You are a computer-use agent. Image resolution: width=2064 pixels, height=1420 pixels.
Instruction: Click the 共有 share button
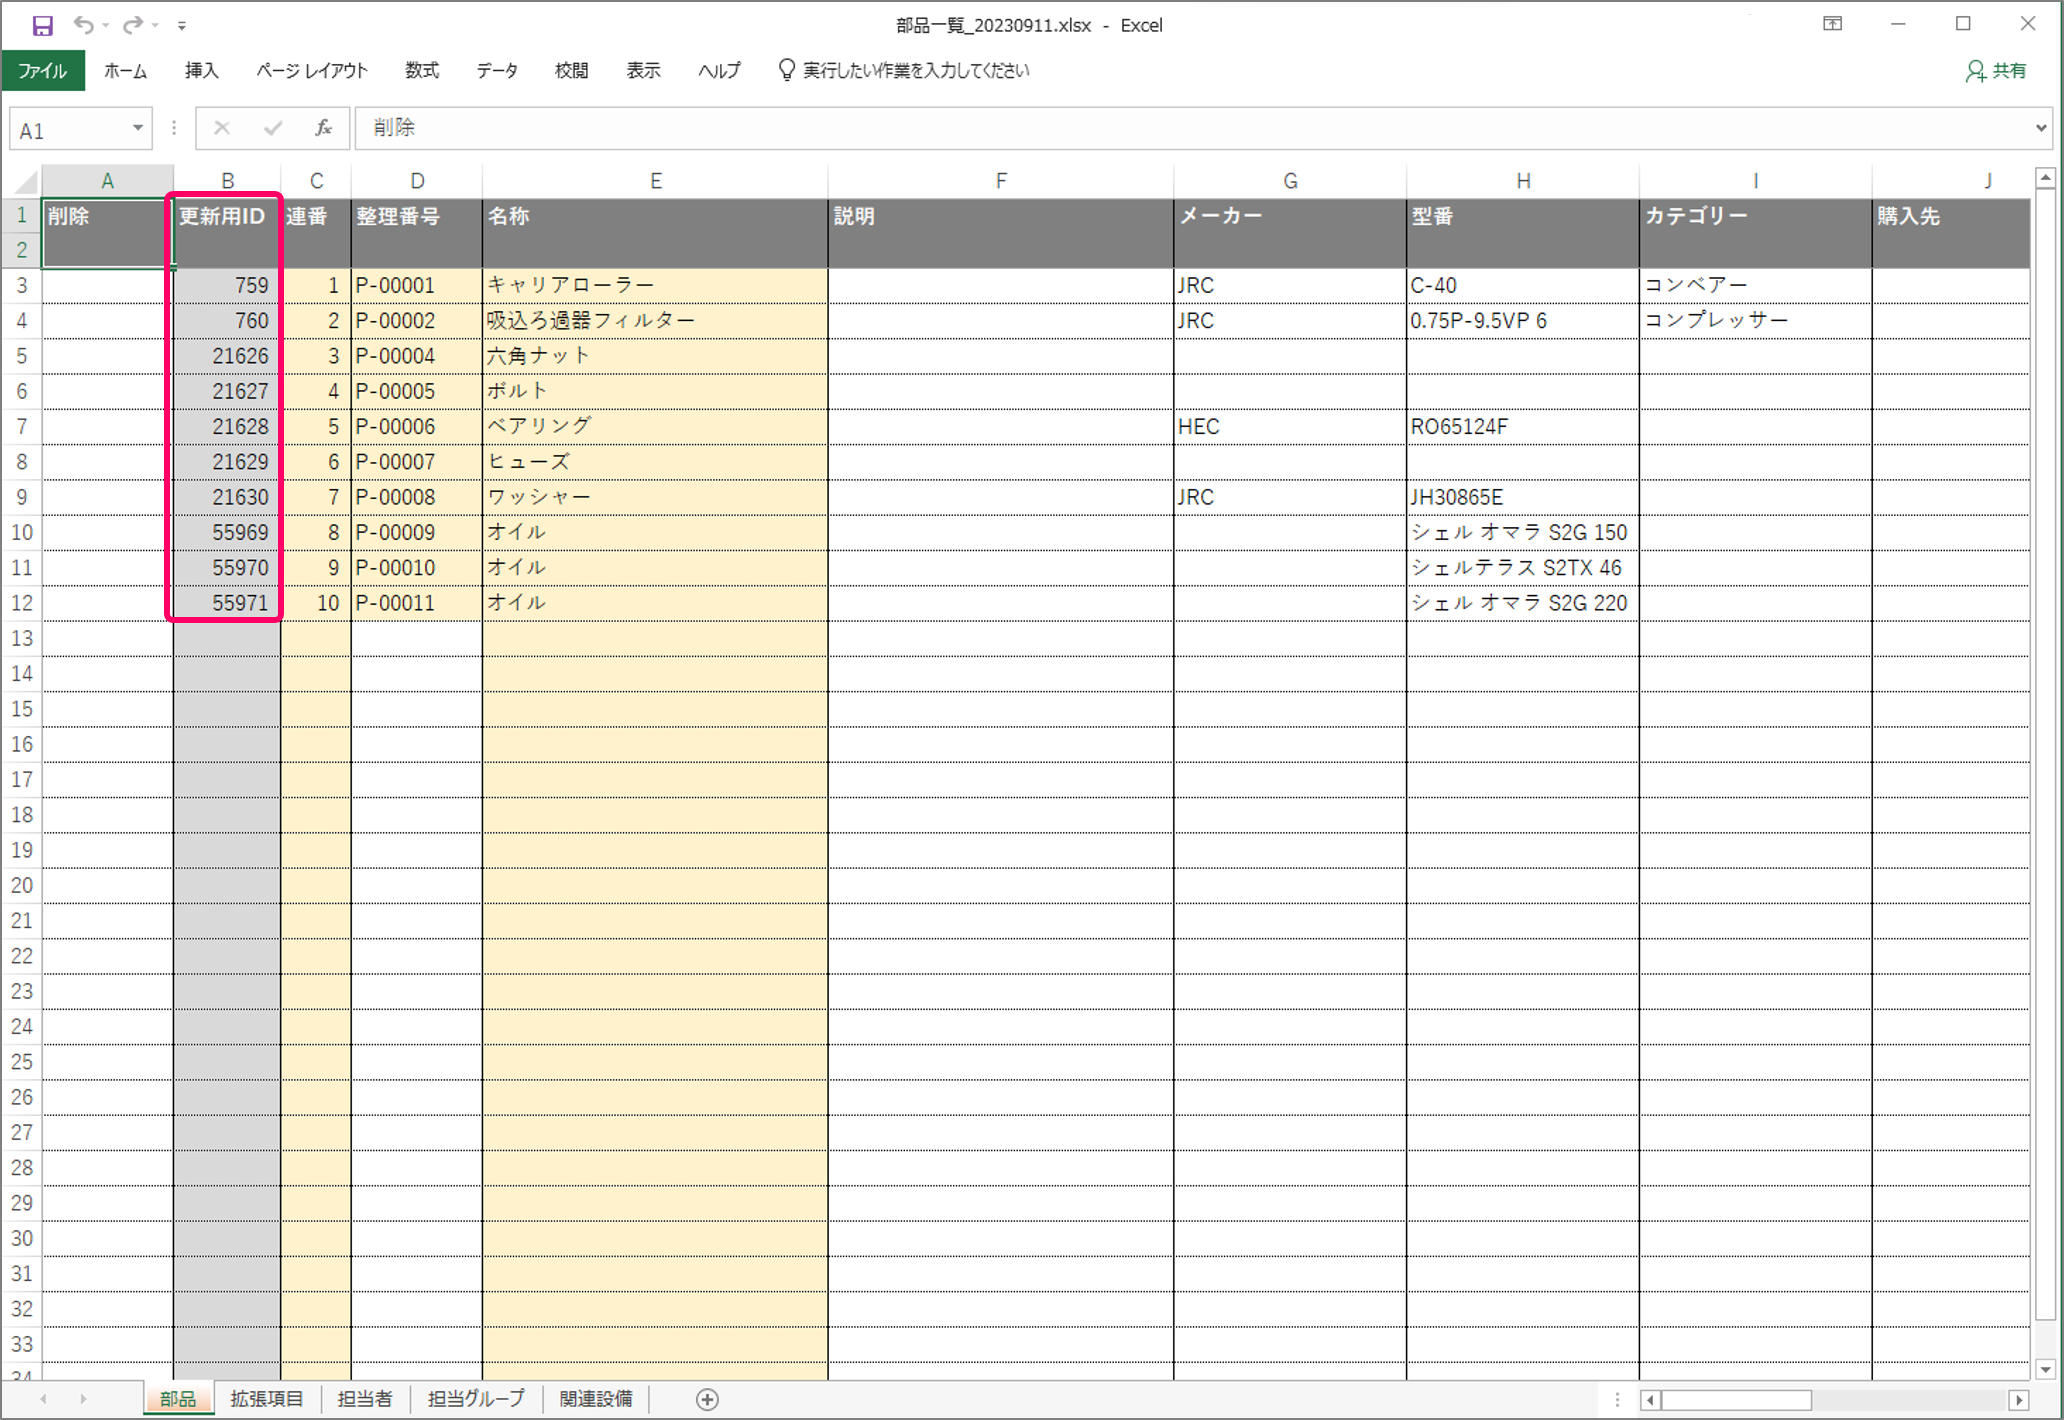coord(1996,70)
